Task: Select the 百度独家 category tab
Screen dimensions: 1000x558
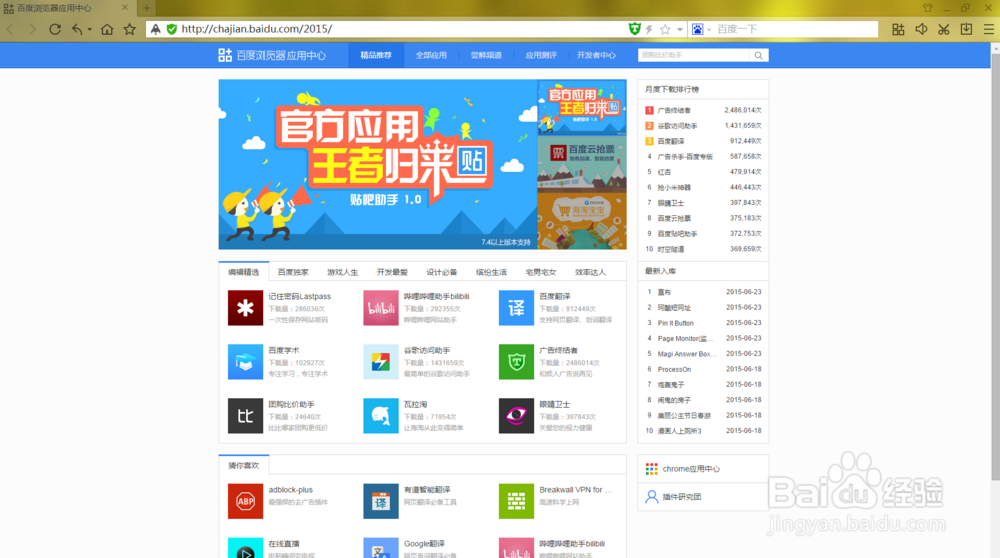Action: 293,272
